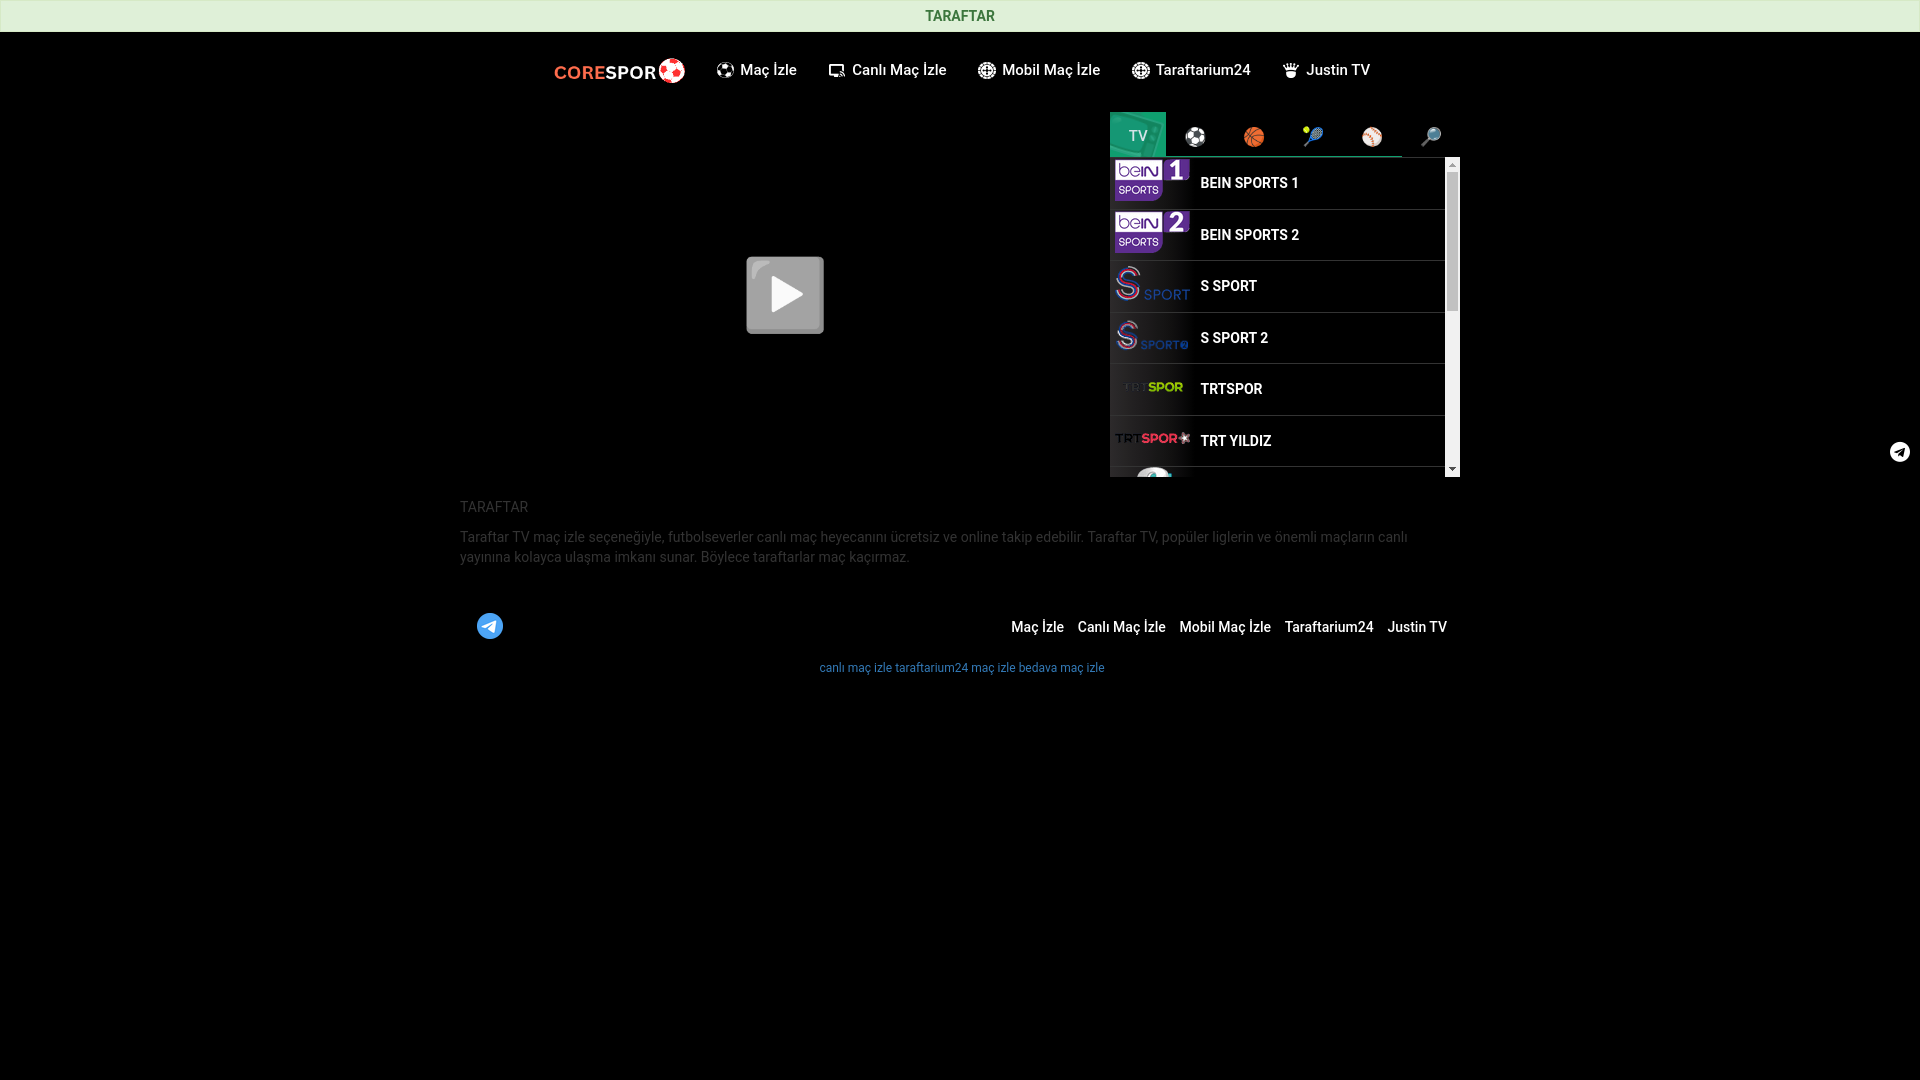Click footer Taraftarium24 link

[x=1329, y=627]
